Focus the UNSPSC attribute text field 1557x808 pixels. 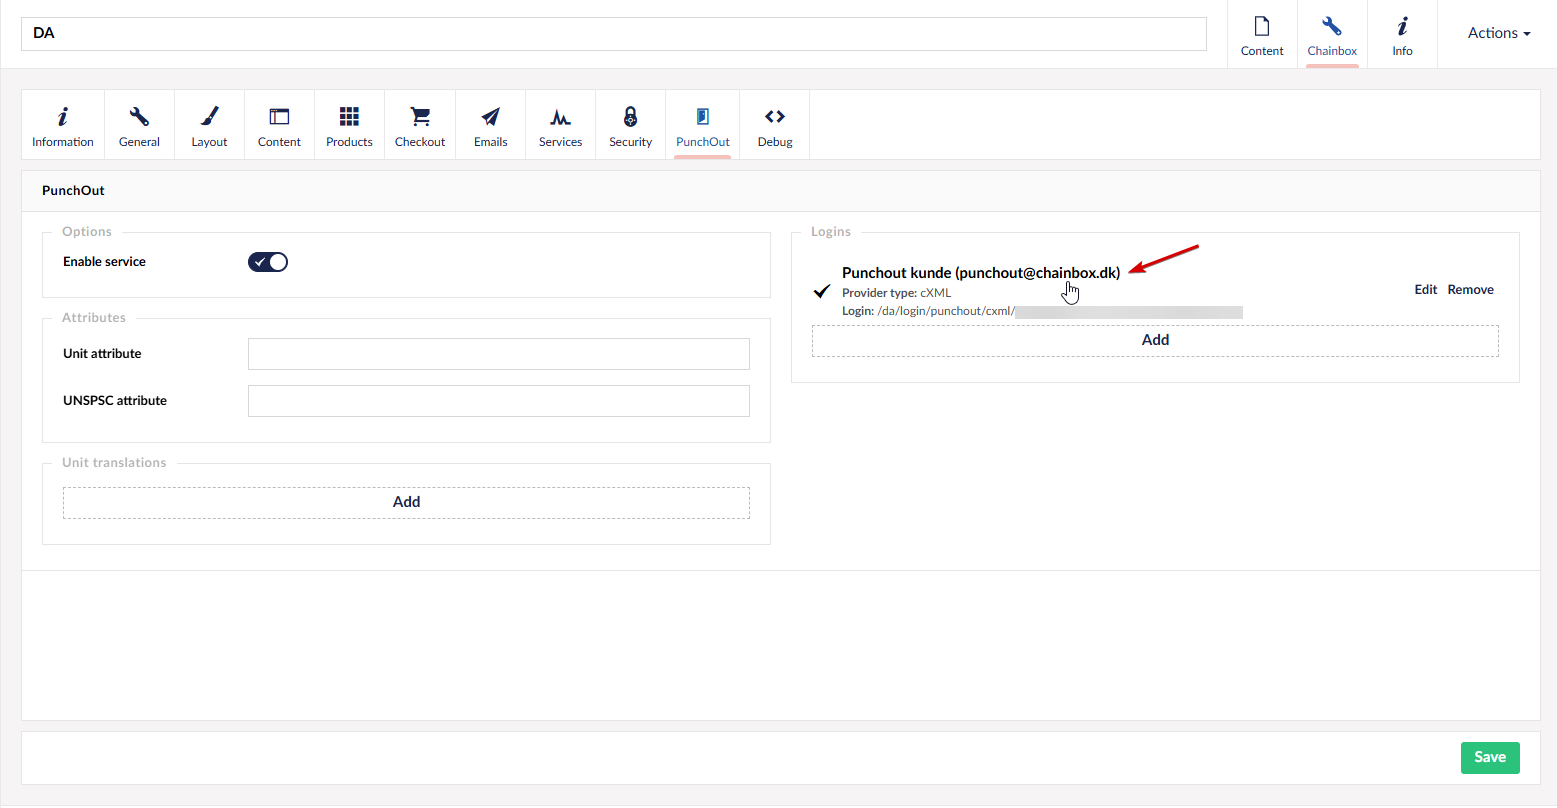coord(498,401)
